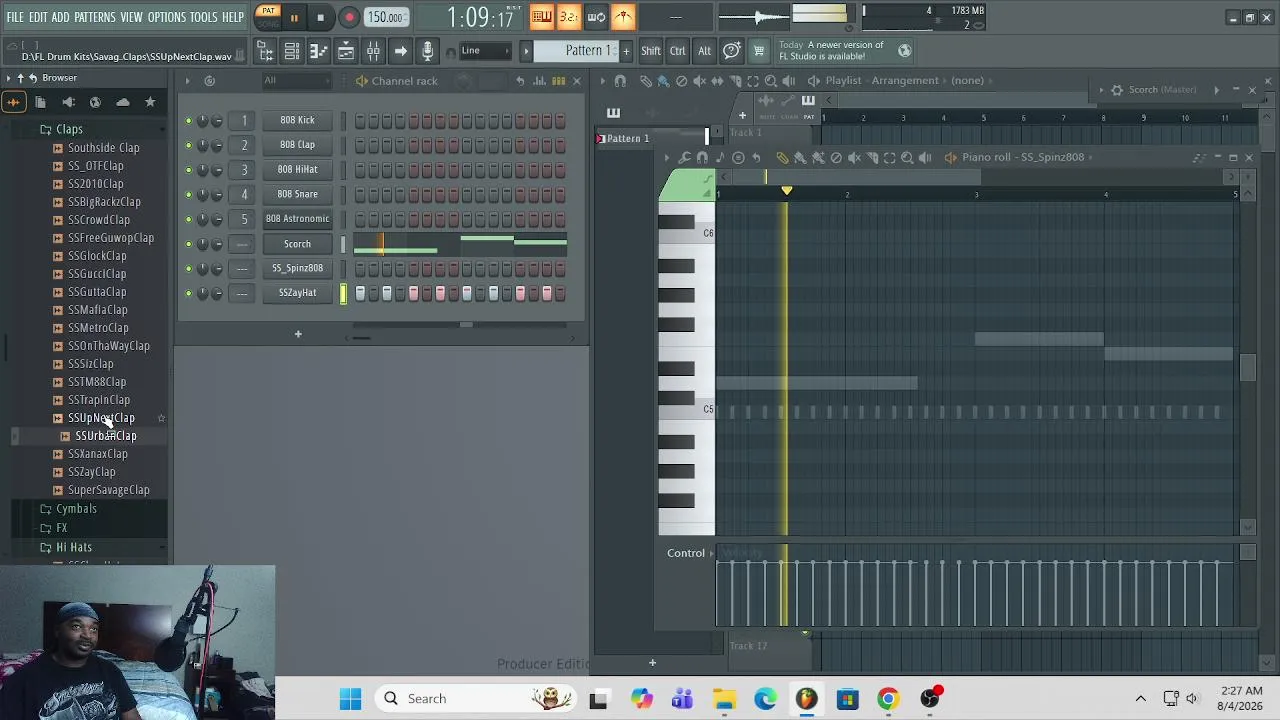Mute the 808 Clap channel using its green light

click(x=188, y=145)
